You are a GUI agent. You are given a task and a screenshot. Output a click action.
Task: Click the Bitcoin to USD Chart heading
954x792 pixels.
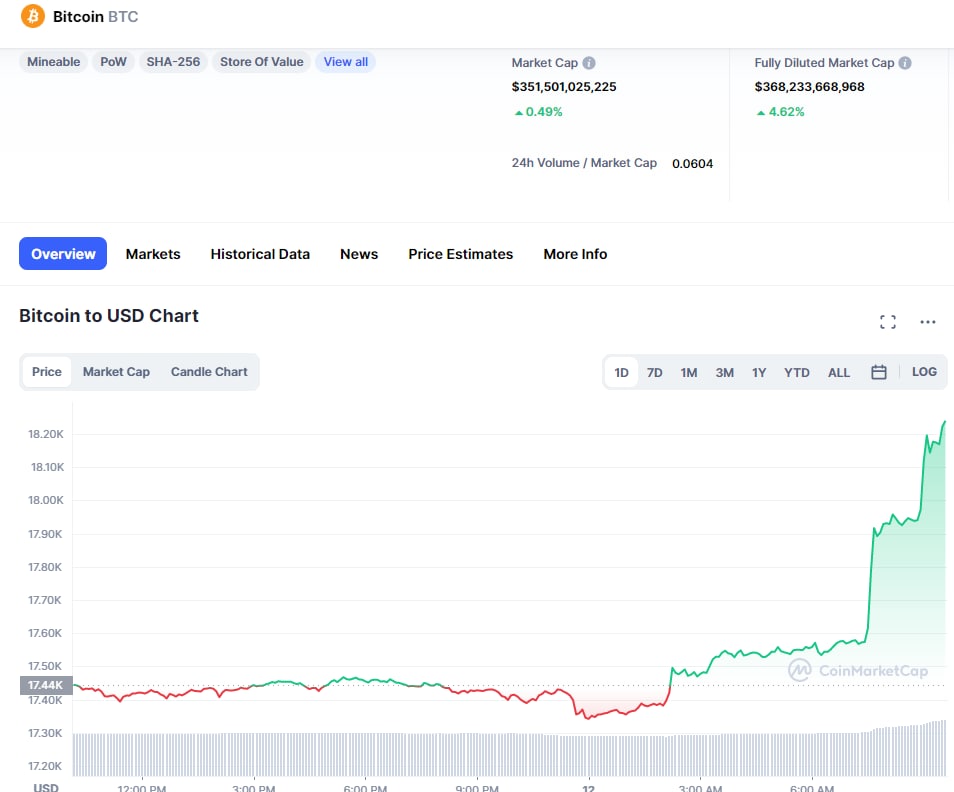tap(109, 316)
